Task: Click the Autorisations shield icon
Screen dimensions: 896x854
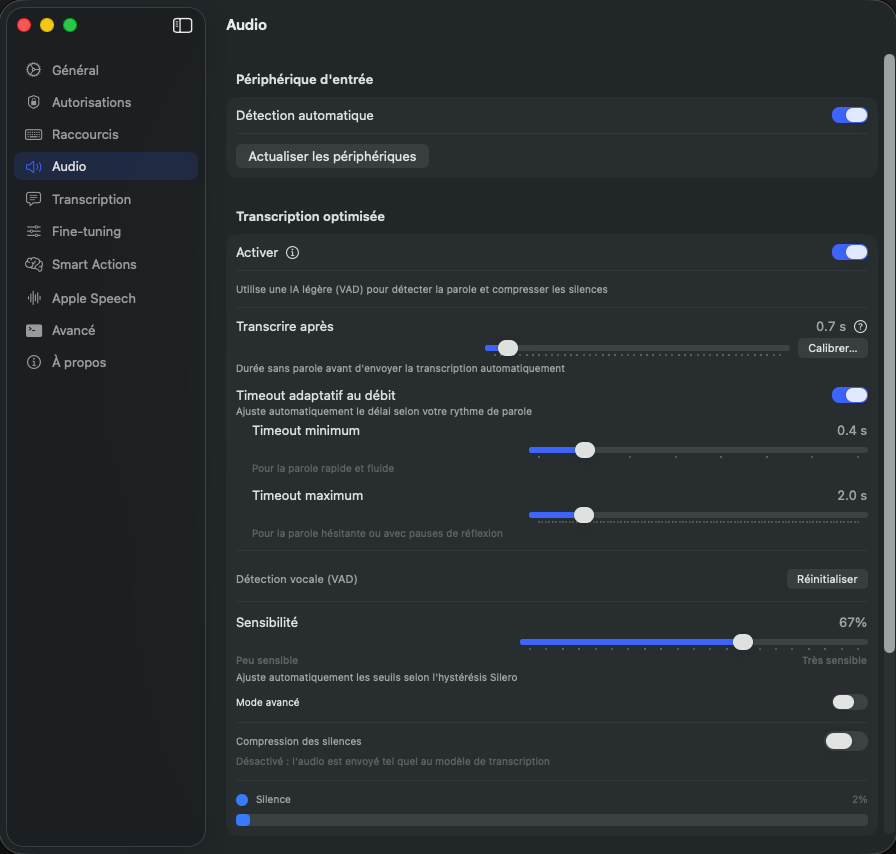Action: pyautogui.click(x=34, y=102)
